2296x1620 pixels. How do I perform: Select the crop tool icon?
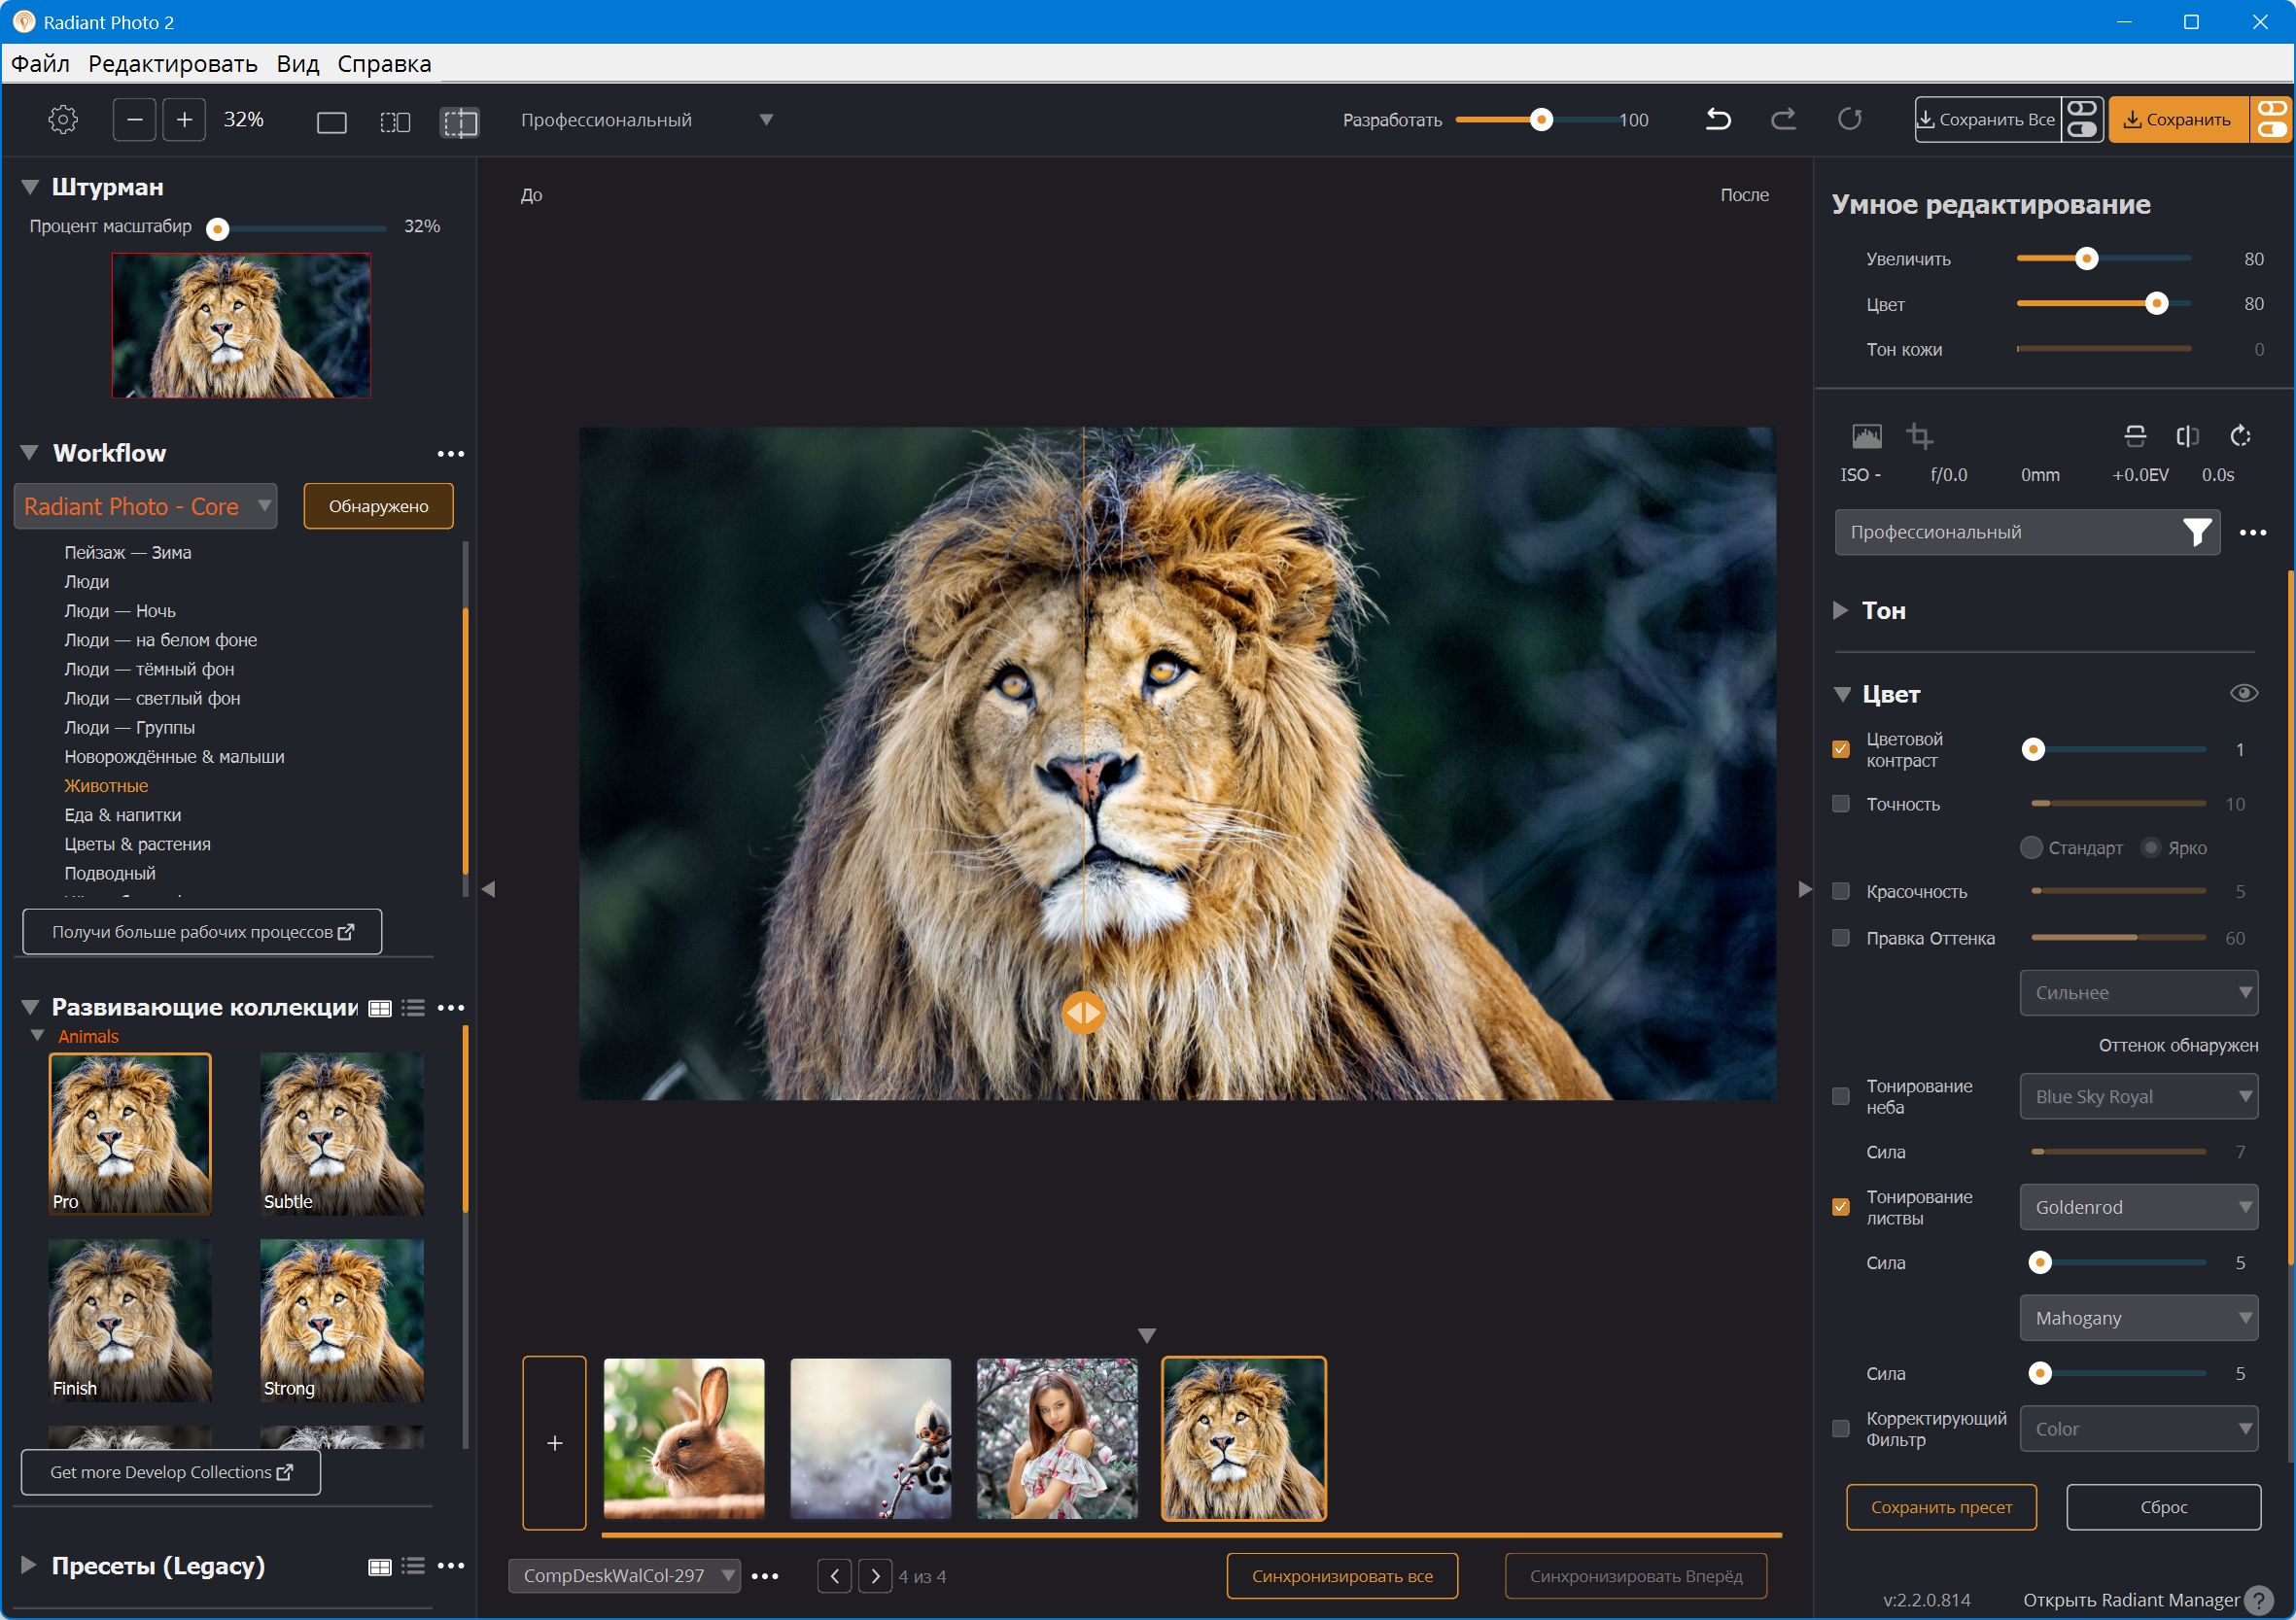coord(1919,436)
